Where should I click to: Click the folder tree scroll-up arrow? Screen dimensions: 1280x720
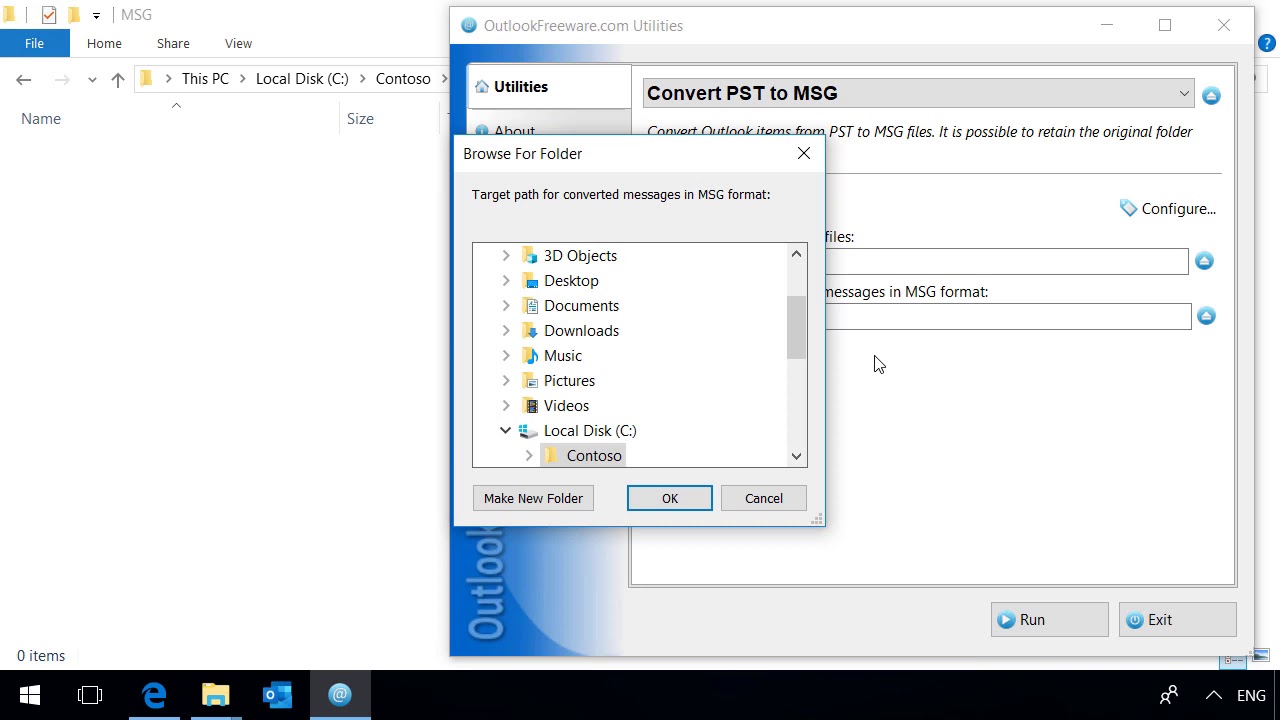tap(796, 254)
